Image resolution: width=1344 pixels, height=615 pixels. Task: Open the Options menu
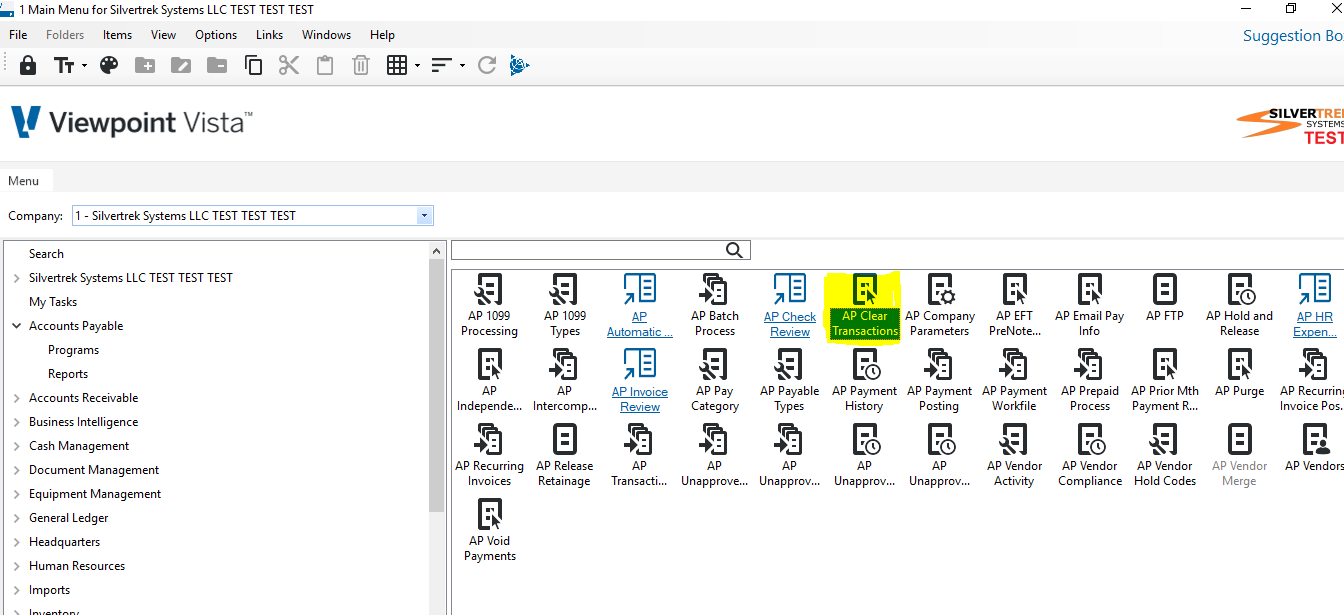pyautogui.click(x=216, y=35)
